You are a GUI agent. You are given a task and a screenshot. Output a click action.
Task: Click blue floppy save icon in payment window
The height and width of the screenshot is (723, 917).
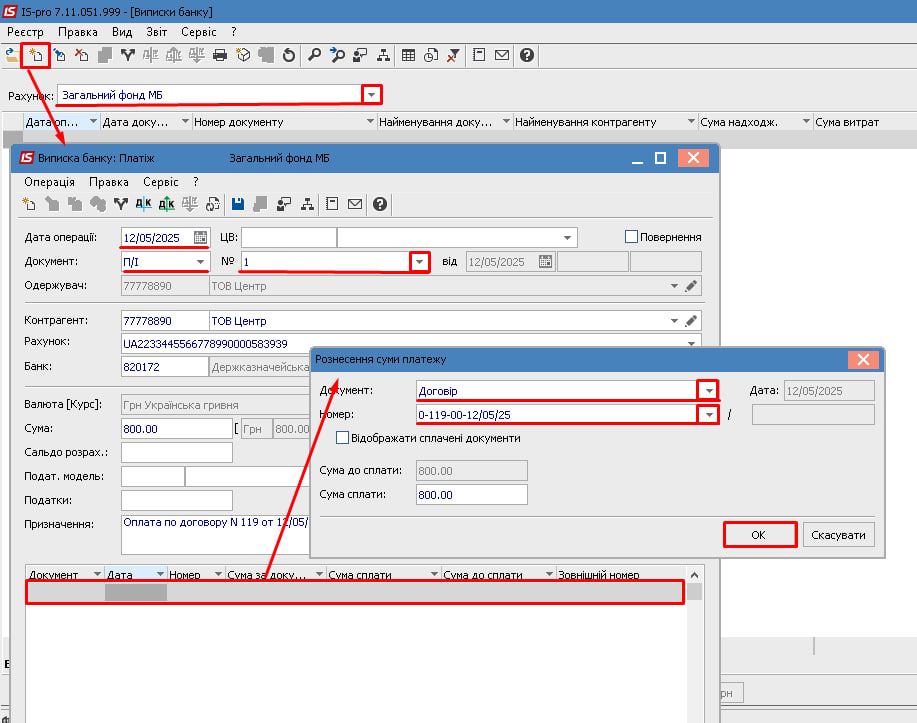click(x=237, y=204)
